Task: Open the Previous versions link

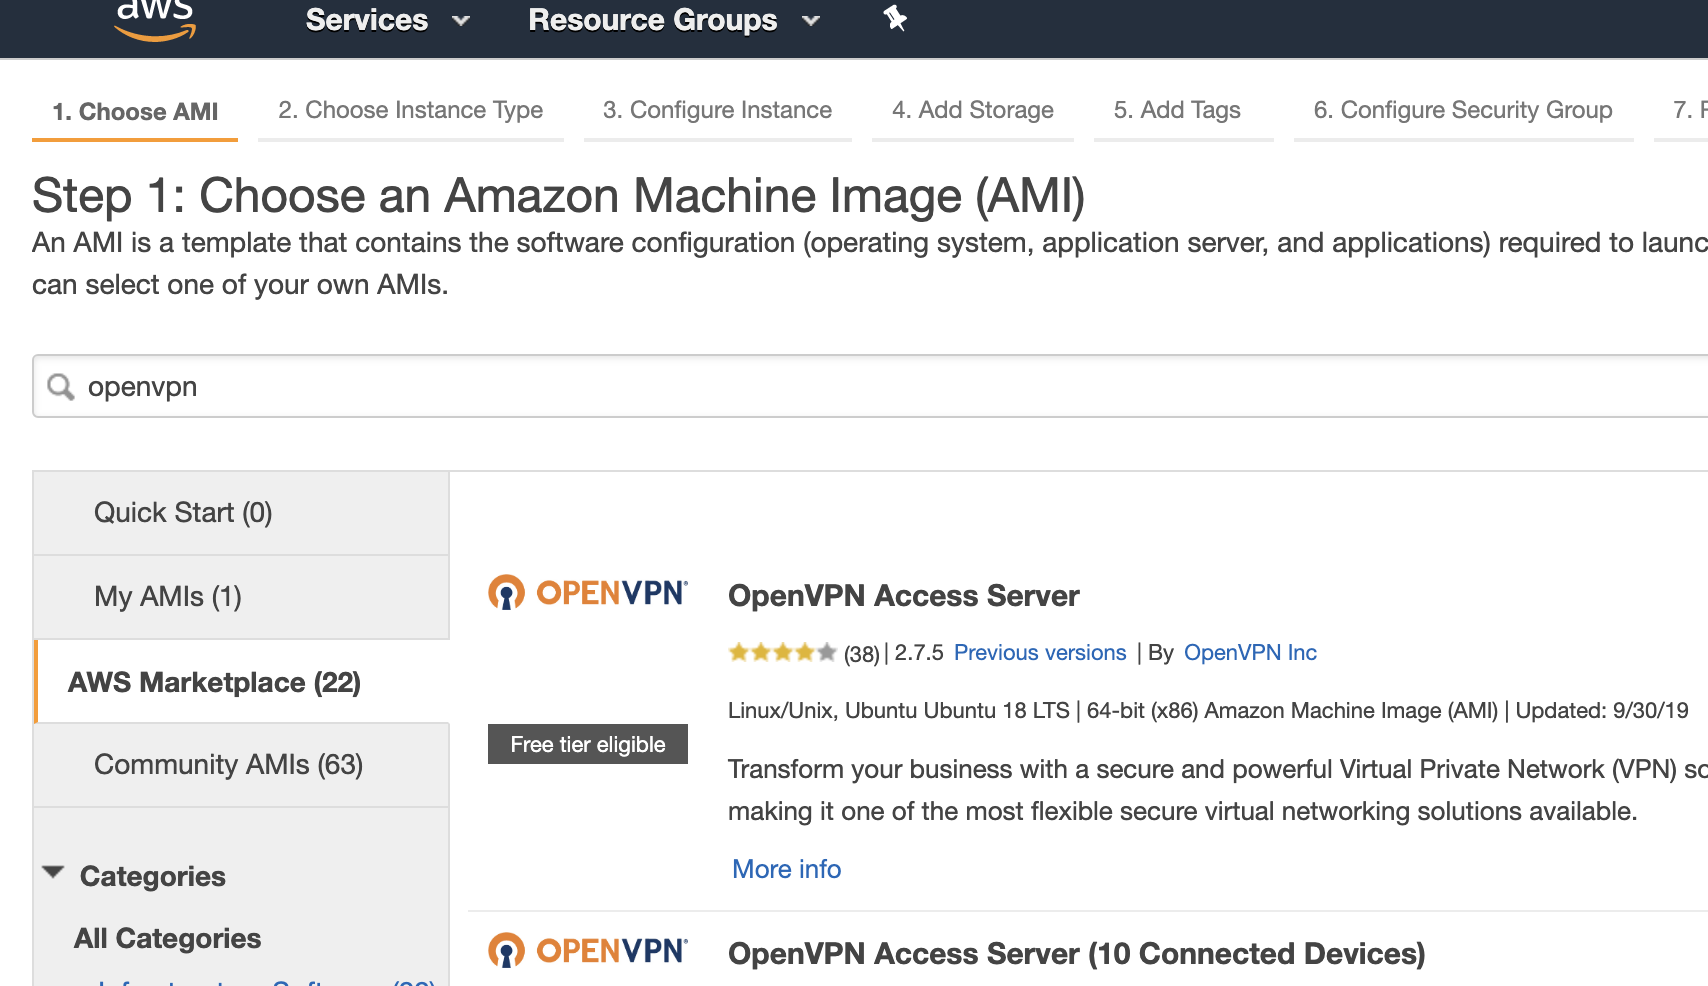Action: (x=1040, y=653)
